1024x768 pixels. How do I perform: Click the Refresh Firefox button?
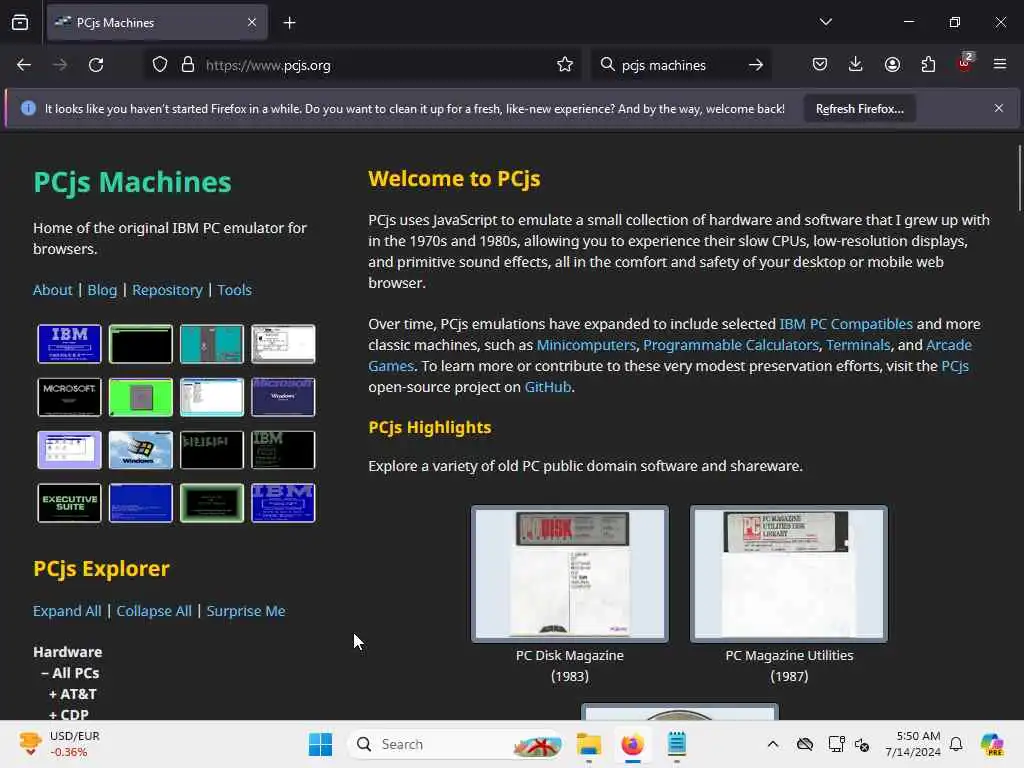pyautogui.click(x=859, y=109)
